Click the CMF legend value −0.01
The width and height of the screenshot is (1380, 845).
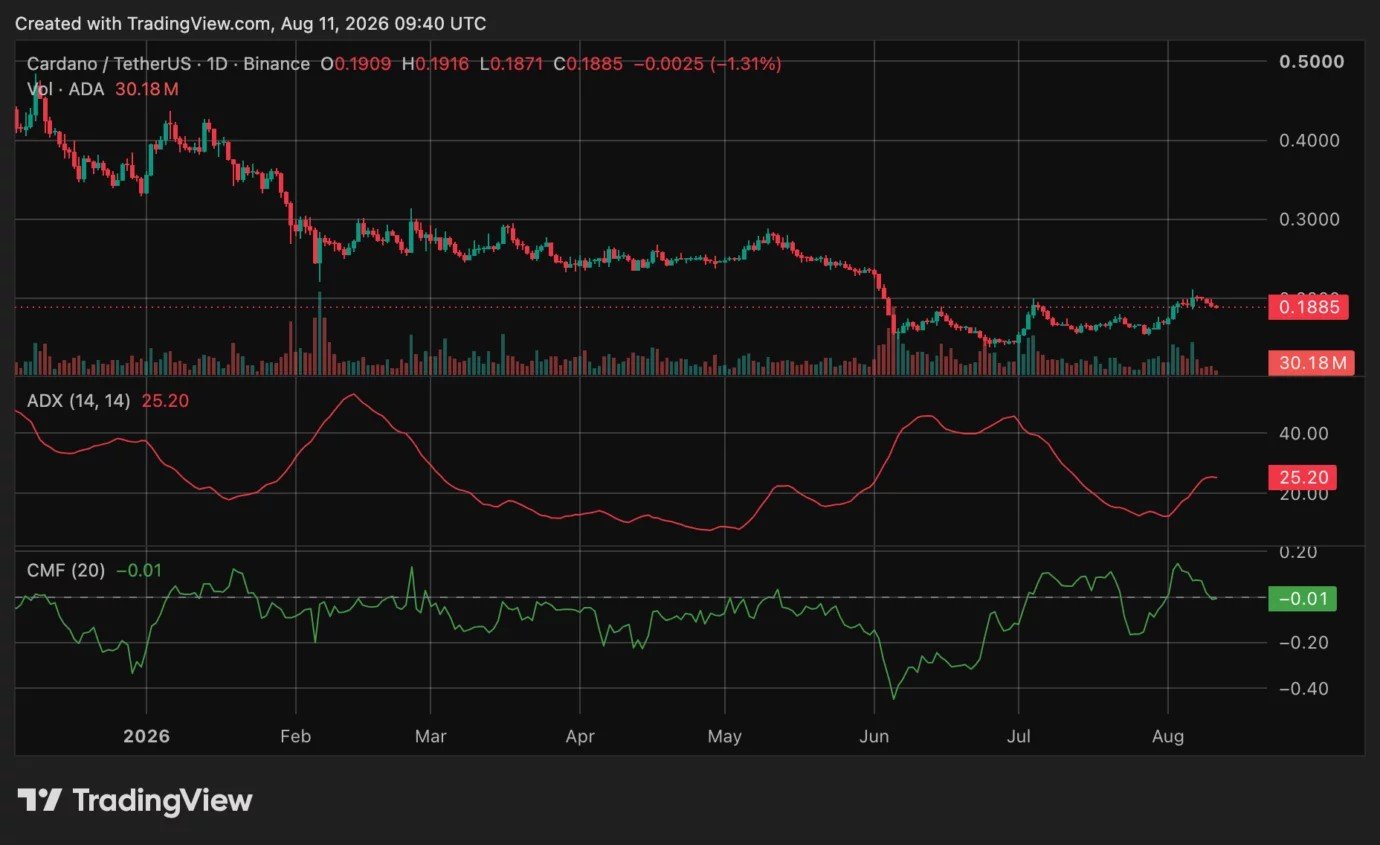pos(139,571)
